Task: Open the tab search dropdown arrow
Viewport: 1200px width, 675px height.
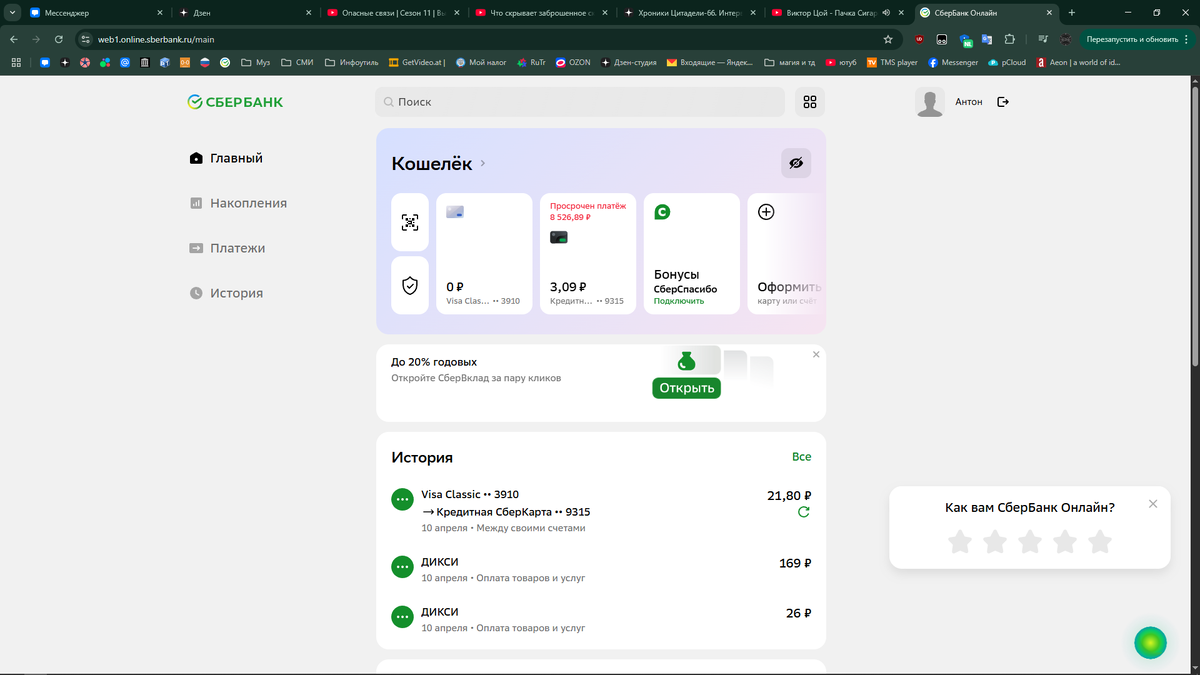Action: [x=11, y=13]
